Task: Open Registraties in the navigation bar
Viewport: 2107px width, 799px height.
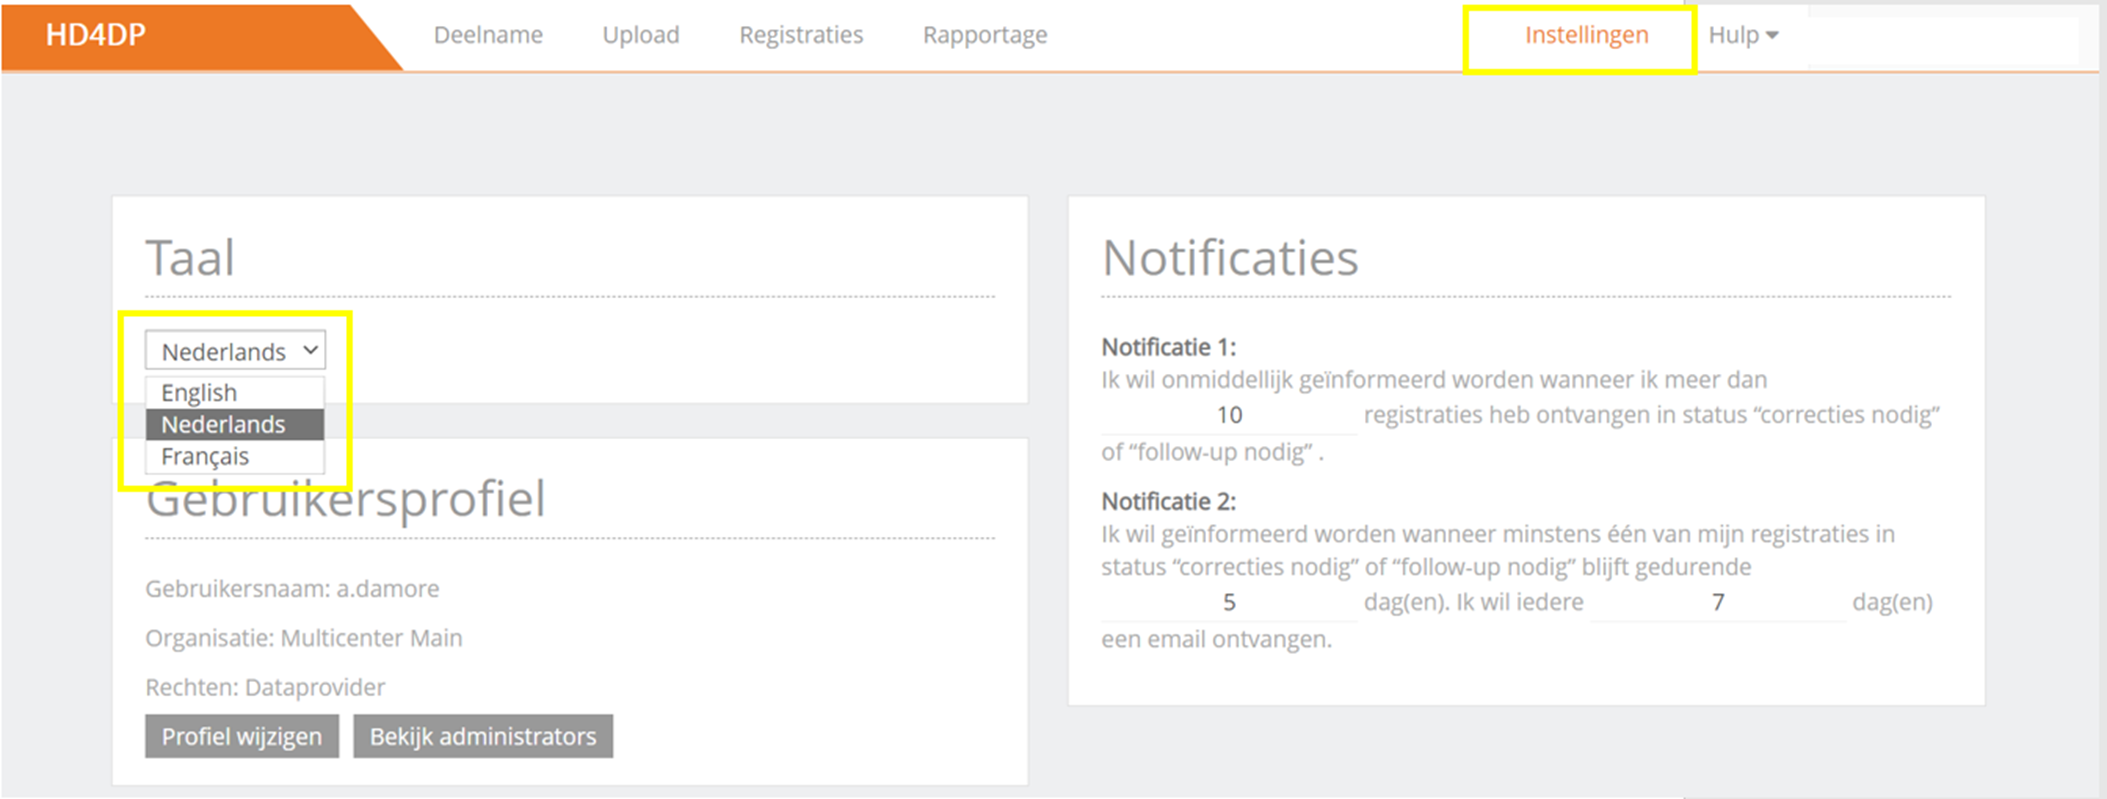Action: click(801, 35)
